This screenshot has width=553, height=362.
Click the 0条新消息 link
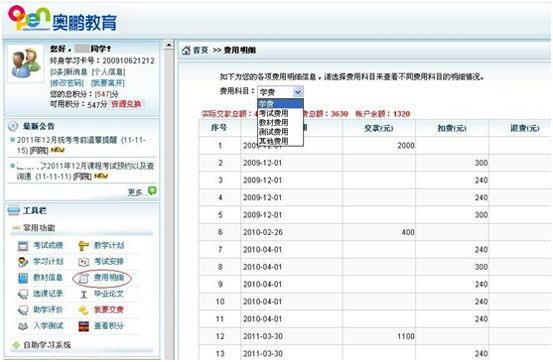tap(69, 72)
